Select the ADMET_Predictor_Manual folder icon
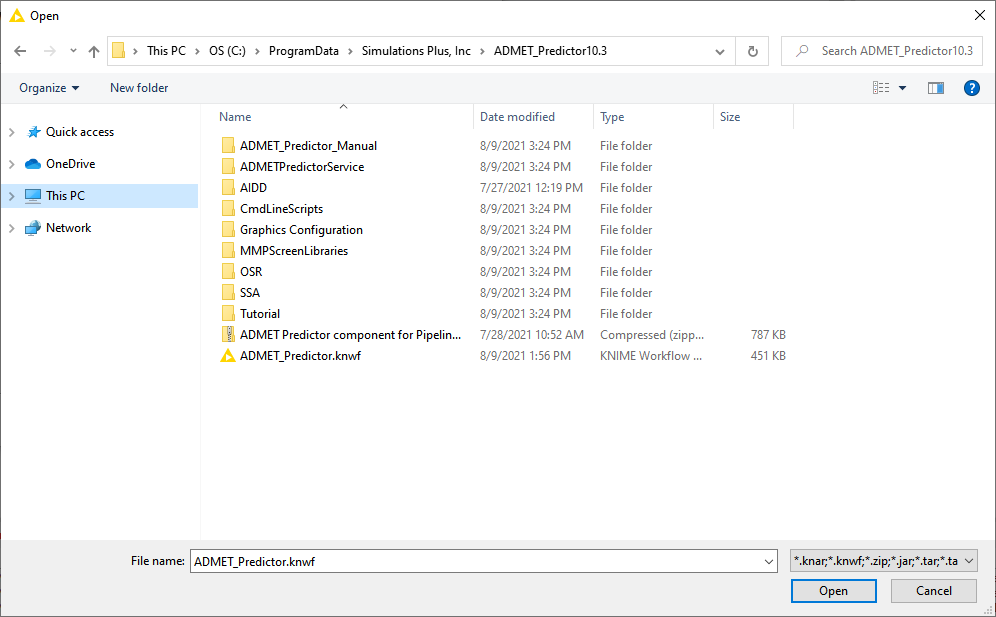The width and height of the screenshot is (996, 617). tap(228, 146)
